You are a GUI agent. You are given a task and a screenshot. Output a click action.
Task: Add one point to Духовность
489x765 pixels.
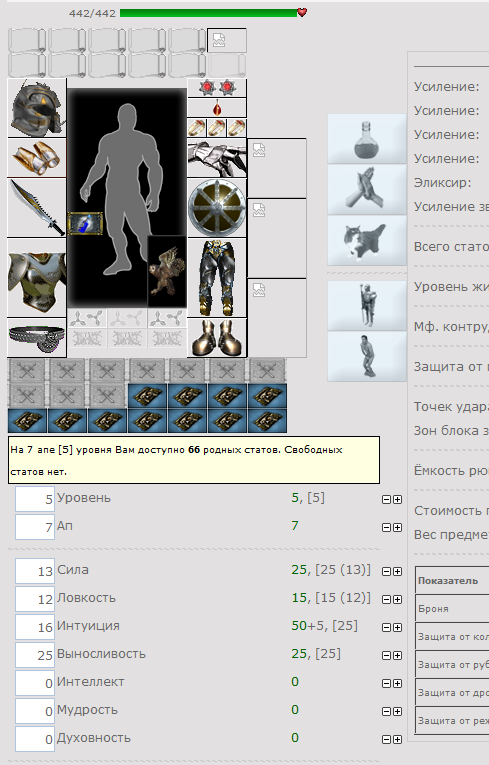398,740
